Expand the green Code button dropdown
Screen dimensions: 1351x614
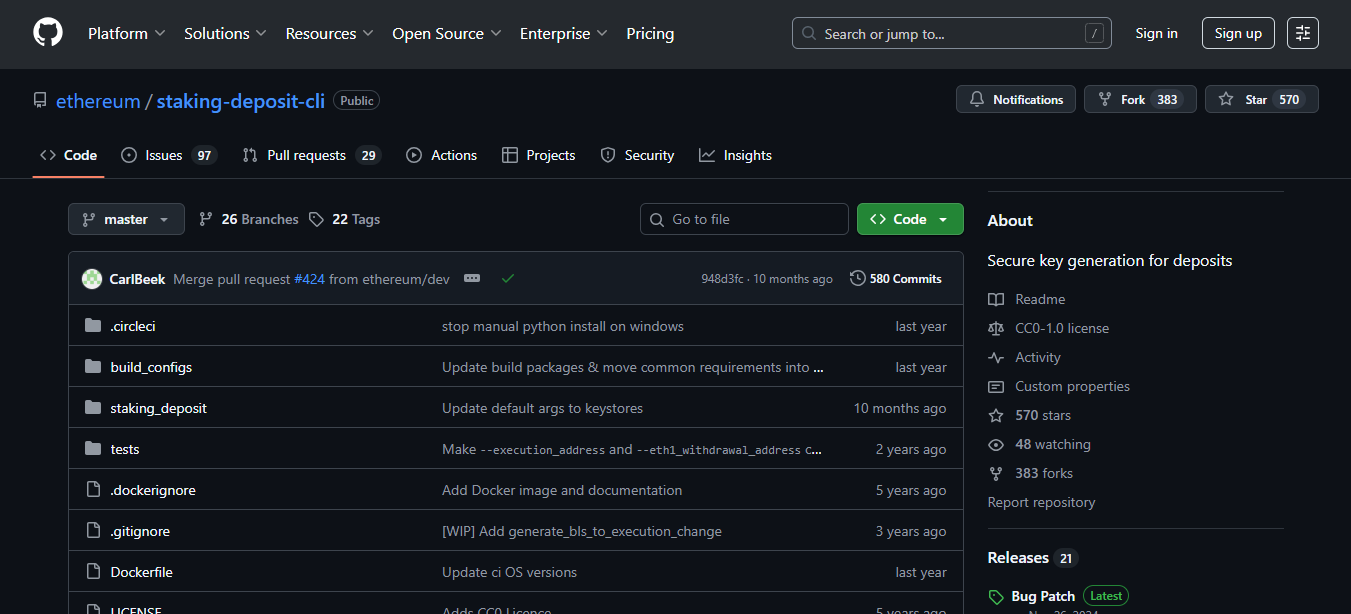(943, 218)
